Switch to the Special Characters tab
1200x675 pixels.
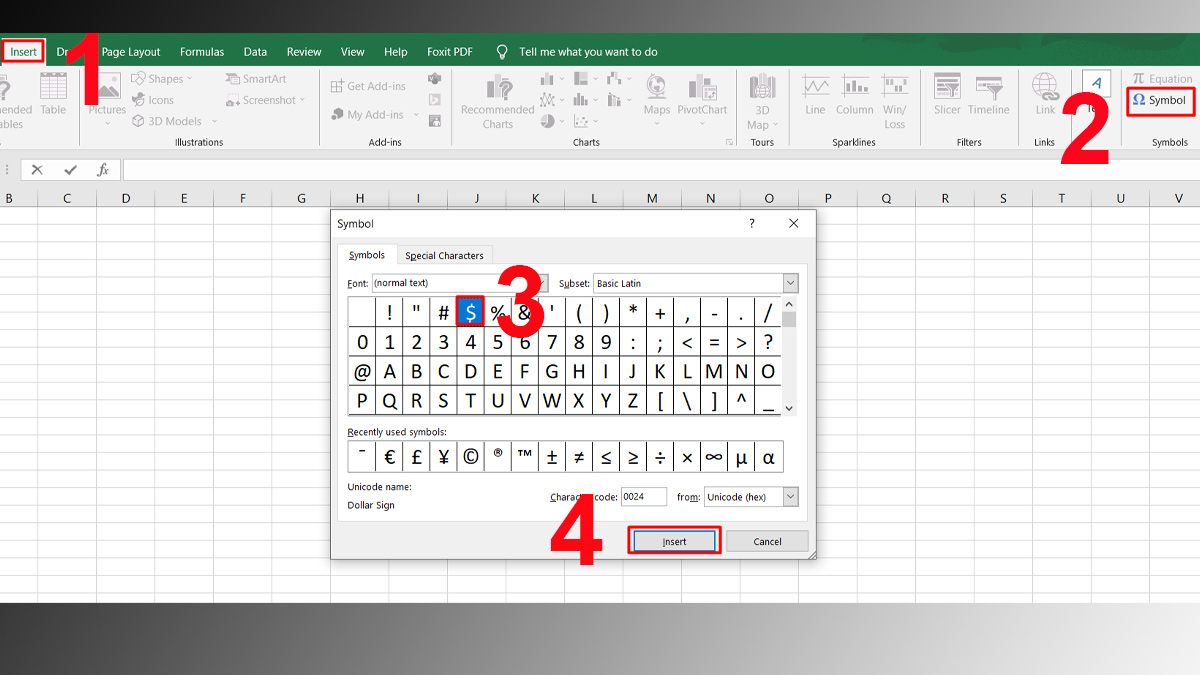444,255
